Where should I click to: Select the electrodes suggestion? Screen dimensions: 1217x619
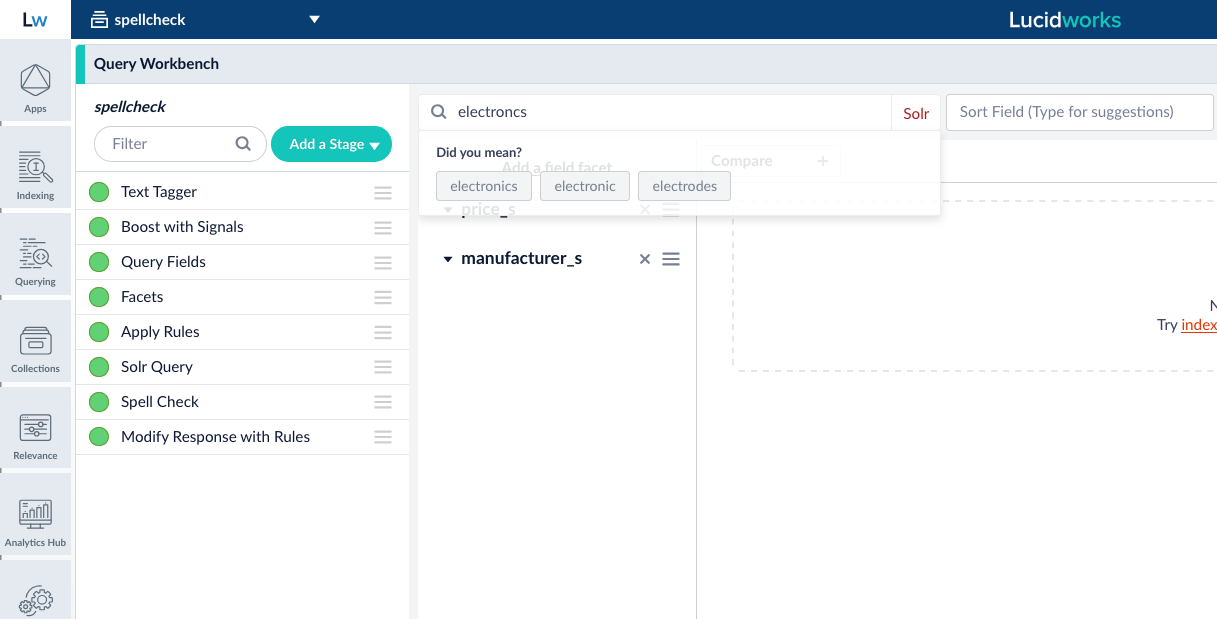(x=684, y=186)
